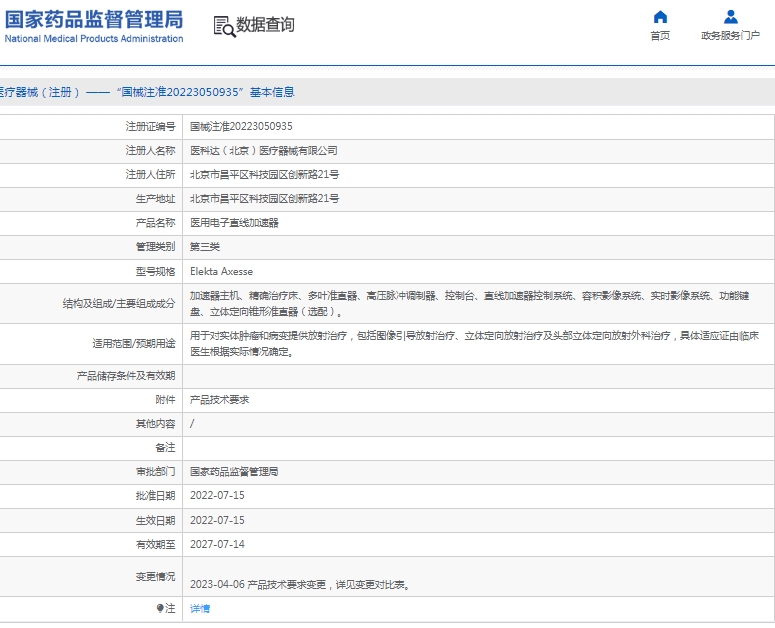
Task: Click the Home house icon
Action: tap(660, 17)
